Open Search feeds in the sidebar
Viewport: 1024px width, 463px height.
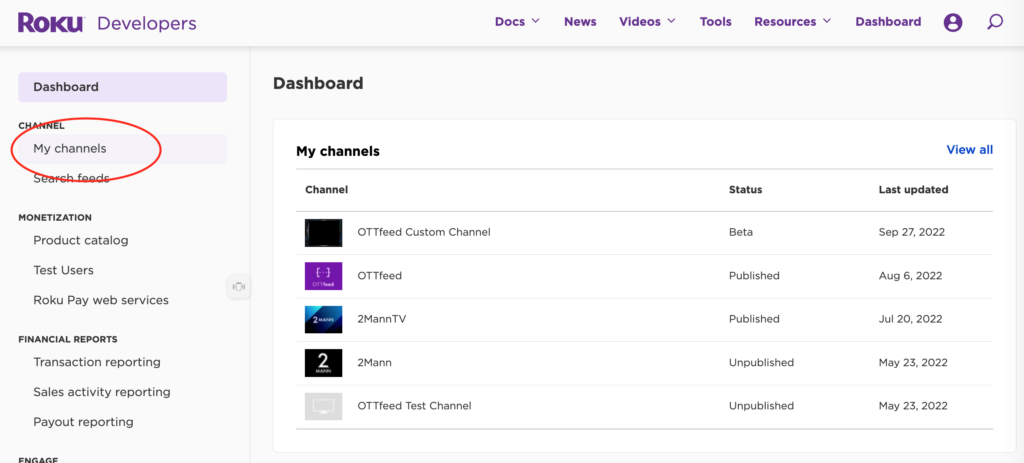[x=71, y=178]
